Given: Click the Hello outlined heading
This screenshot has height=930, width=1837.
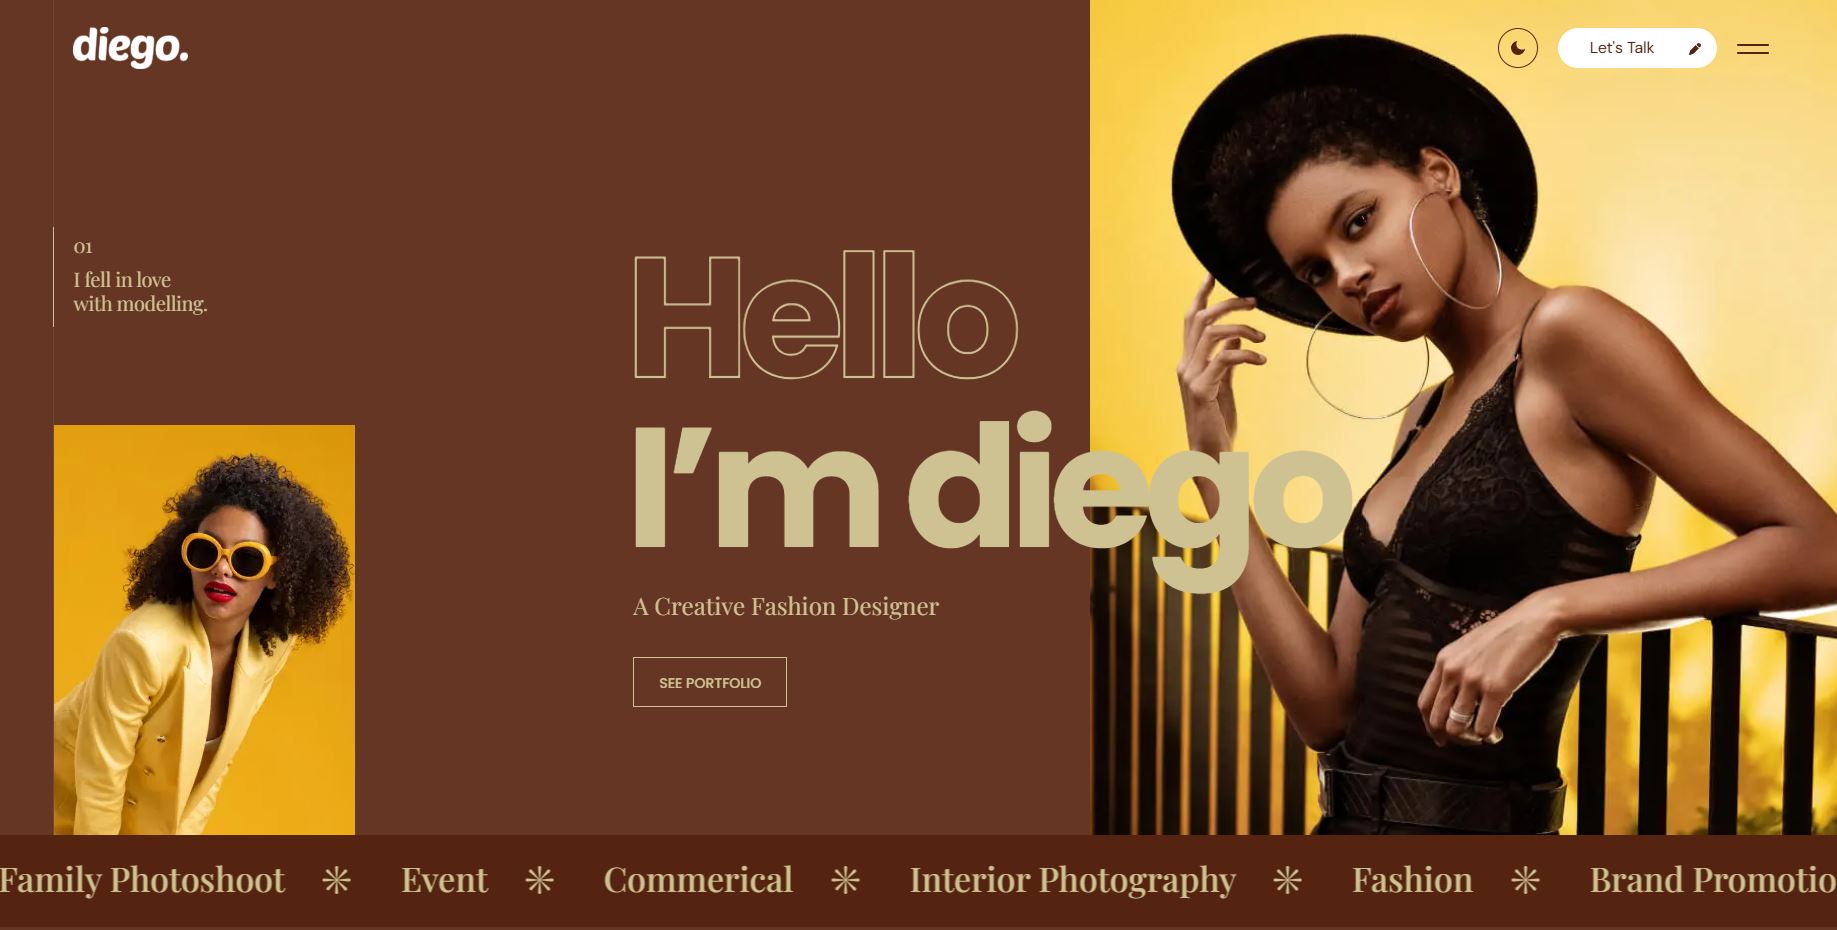Looking at the screenshot, I should [826, 315].
